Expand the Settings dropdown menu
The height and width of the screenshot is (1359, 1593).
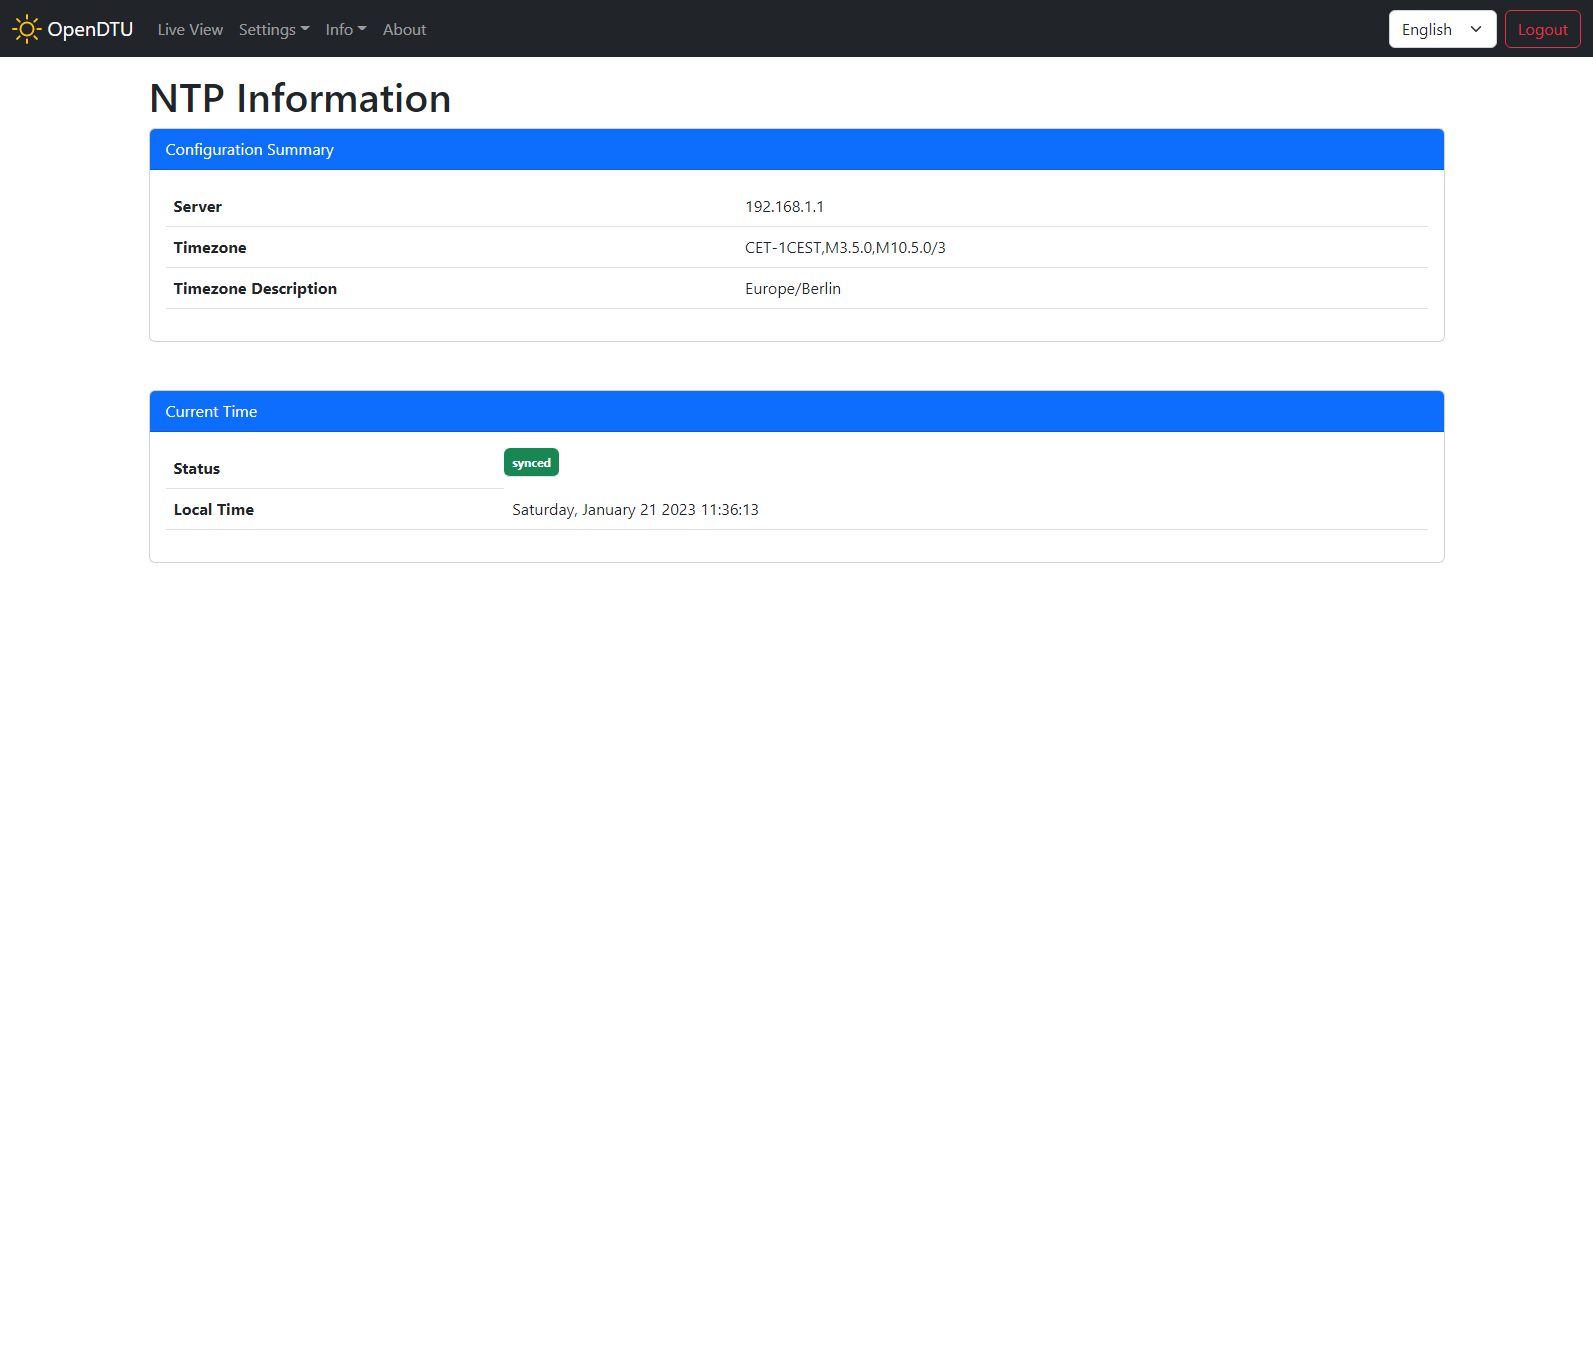273,30
